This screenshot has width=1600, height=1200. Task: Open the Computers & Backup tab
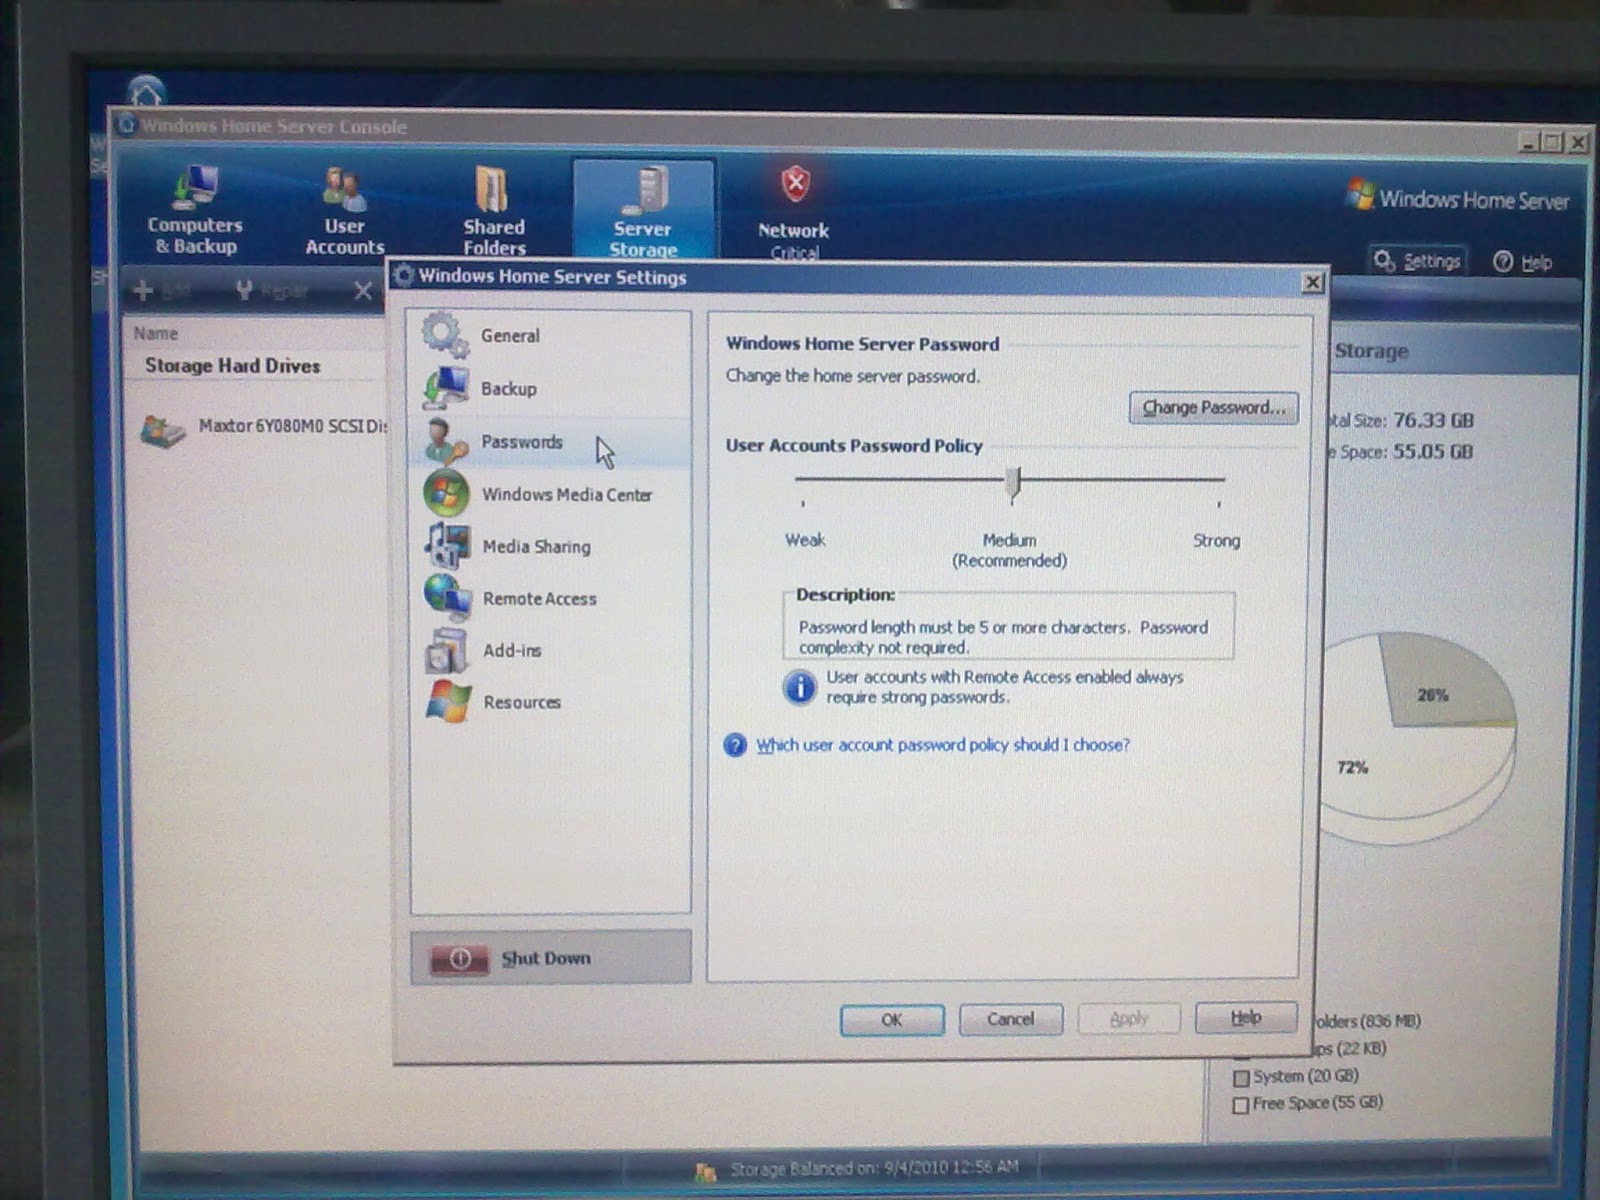point(195,211)
